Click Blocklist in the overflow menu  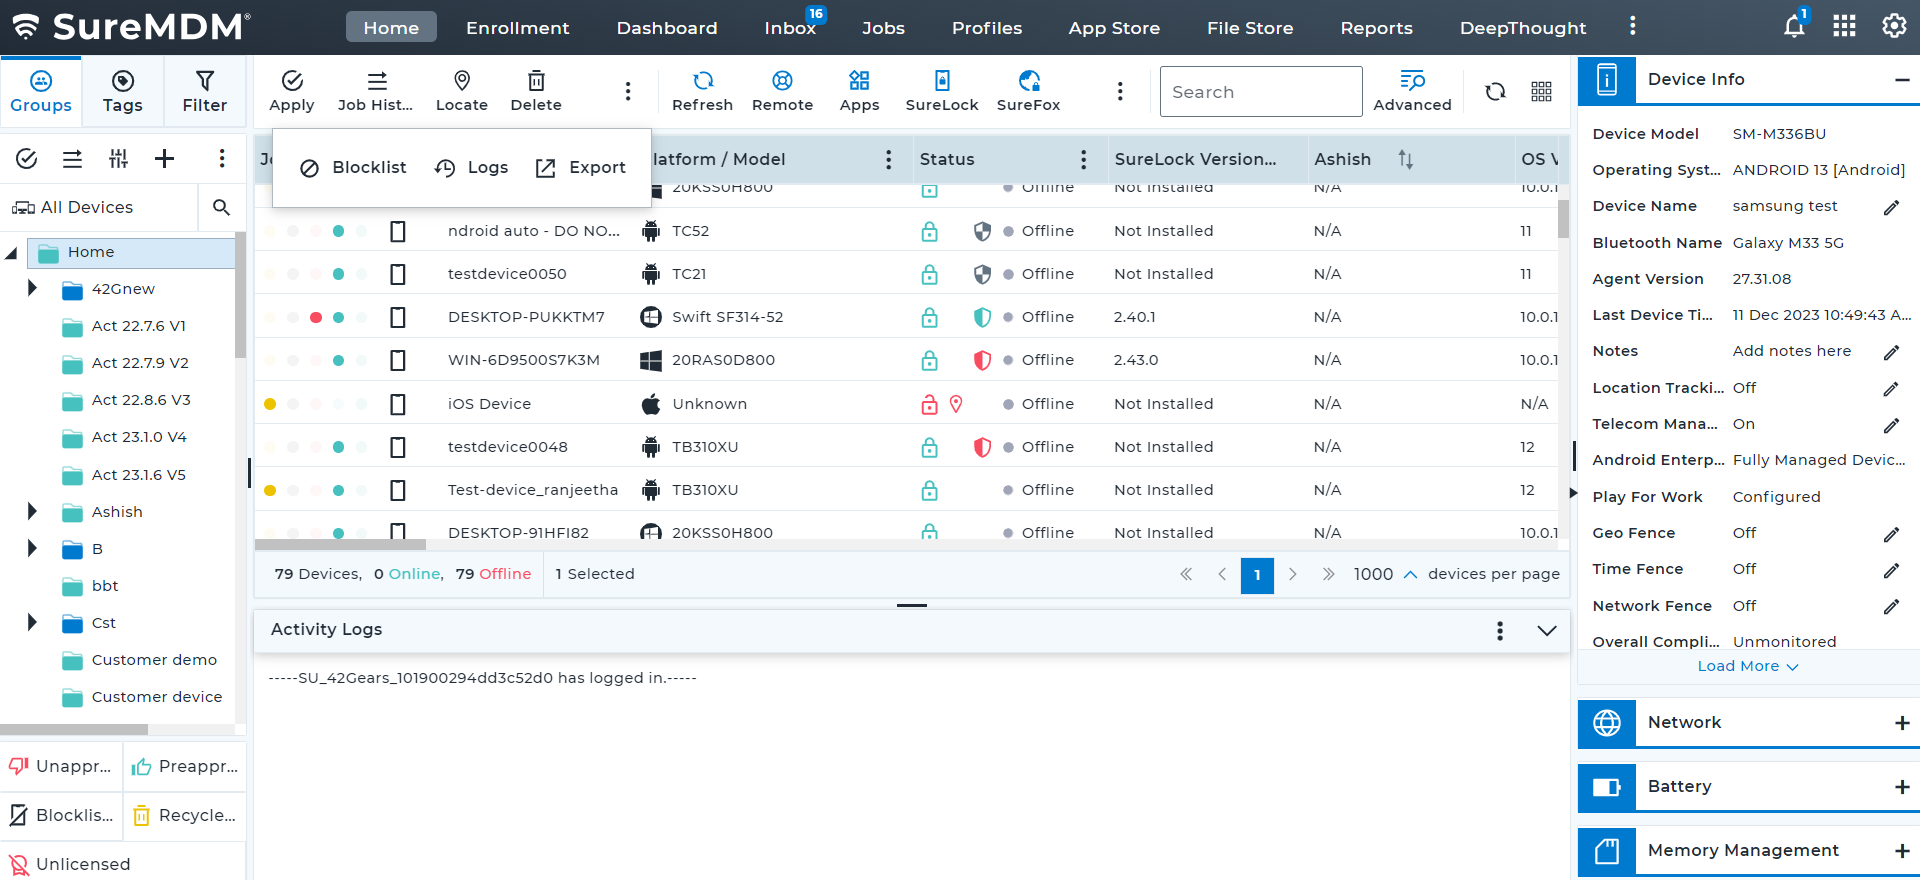(x=353, y=168)
